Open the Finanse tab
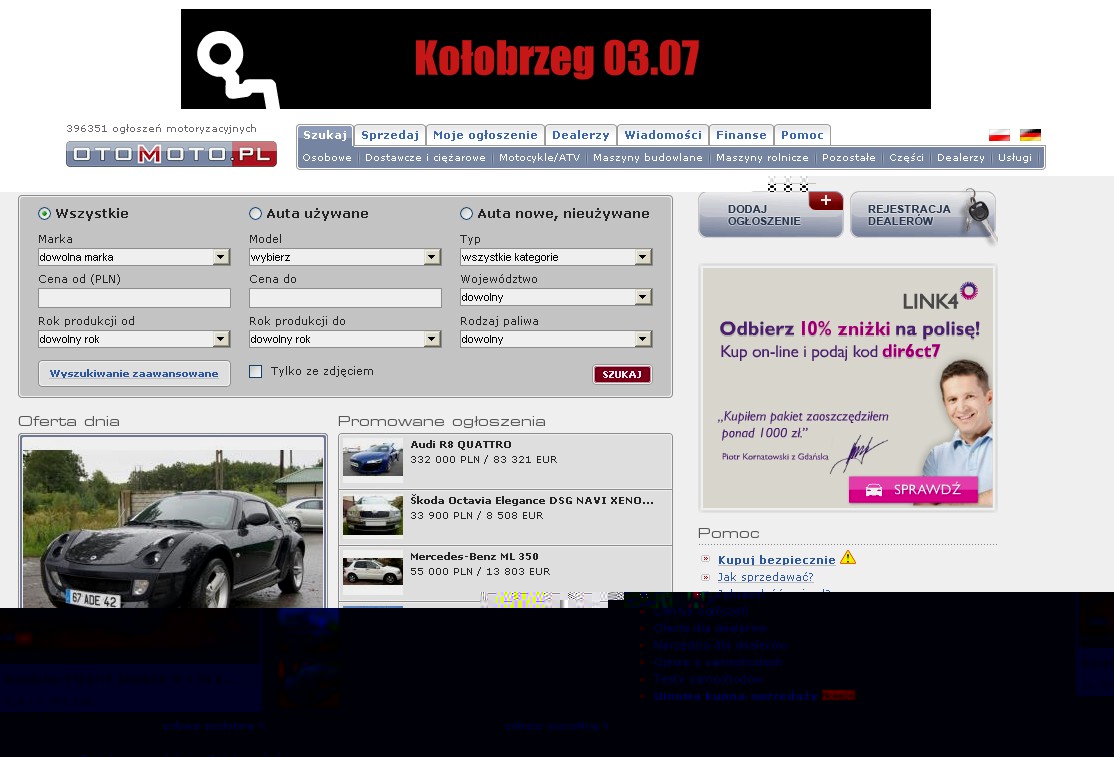Screen dimensions: 1114x757 click(741, 135)
